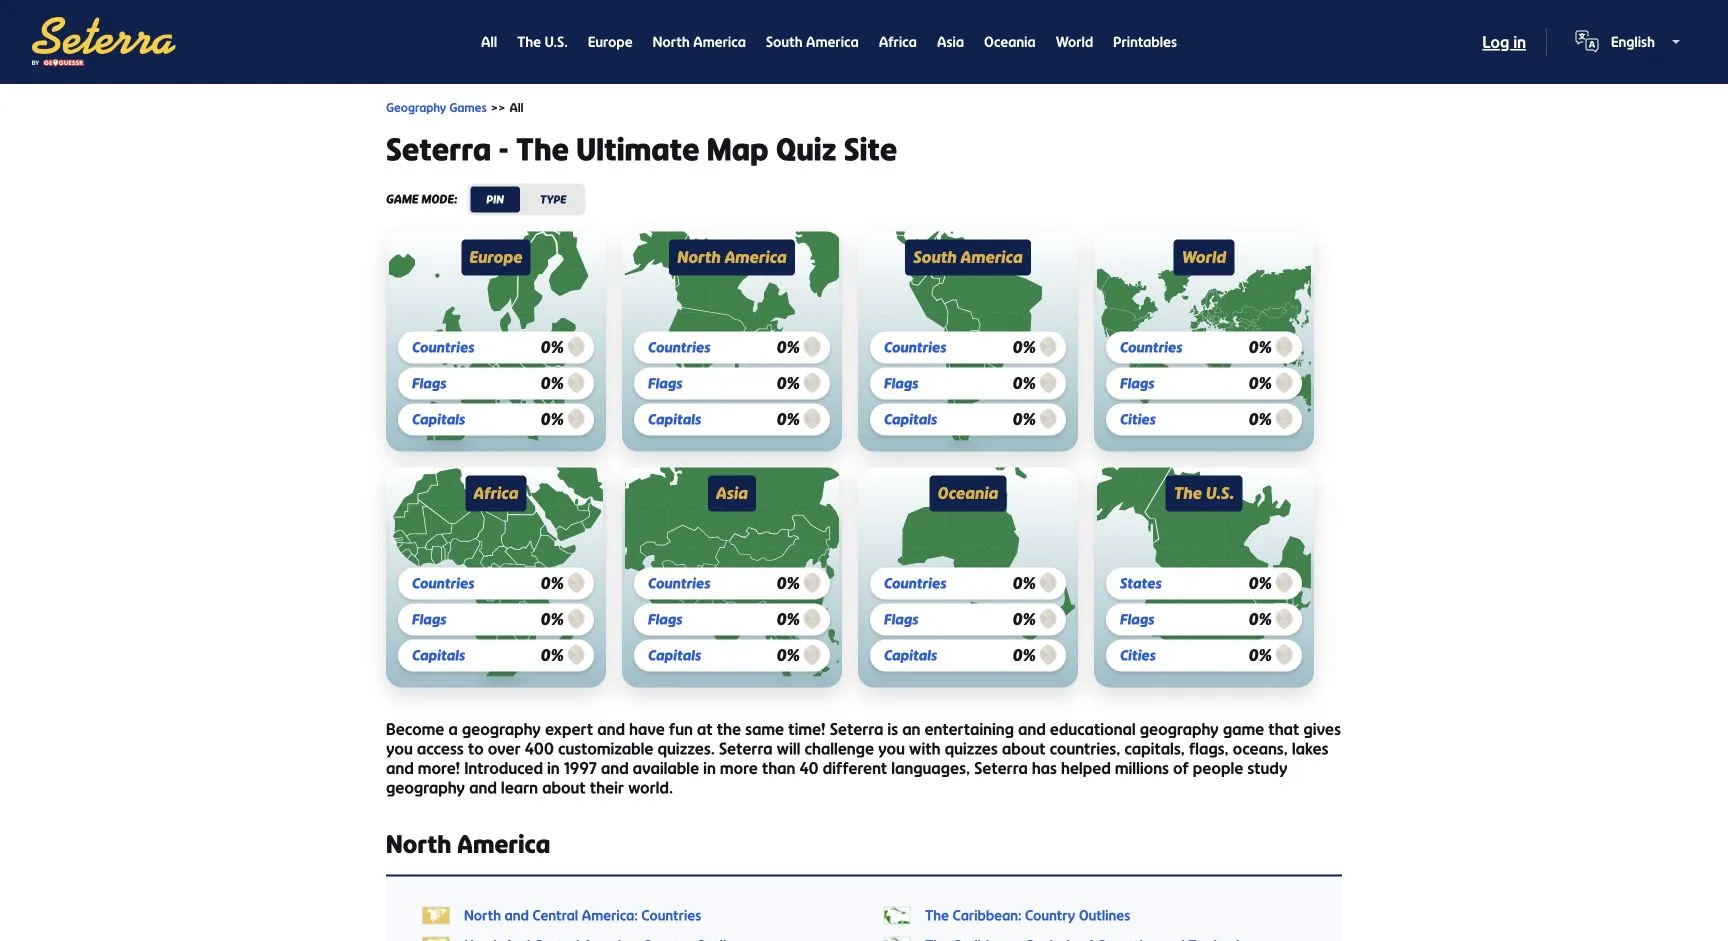Go to South America in the navbar
The width and height of the screenshot is (1728, 941).
coord(812,42)
